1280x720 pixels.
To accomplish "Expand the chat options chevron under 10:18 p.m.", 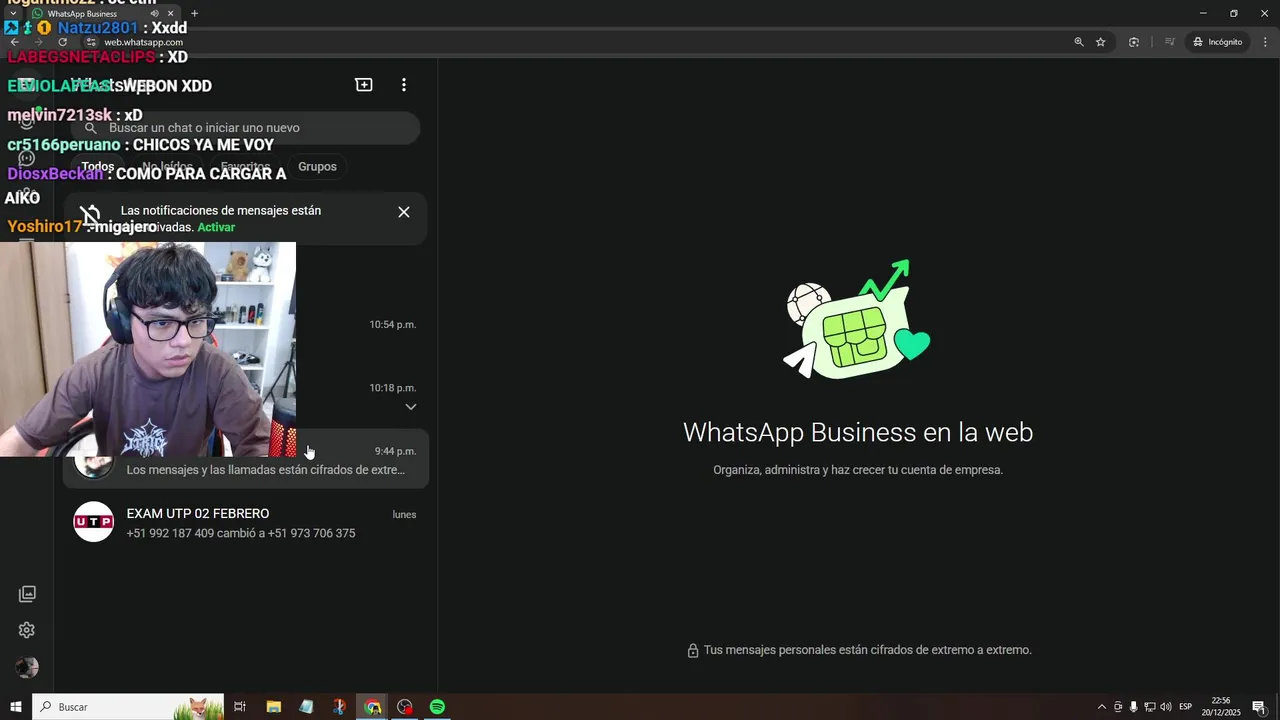I will (411, 407).
